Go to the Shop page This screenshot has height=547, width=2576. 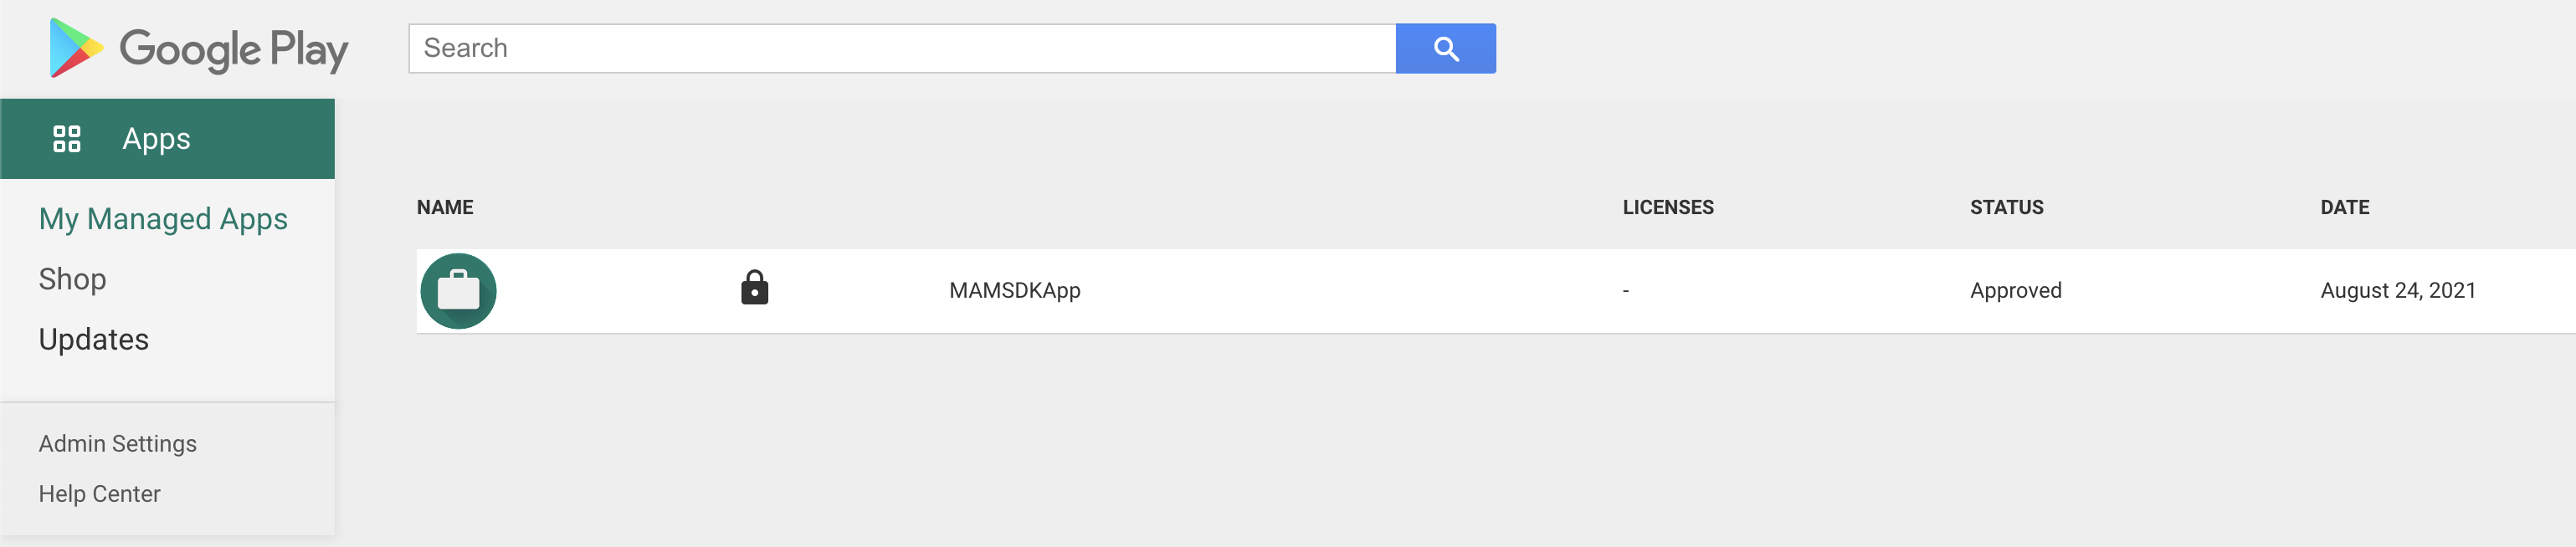[72, 279]
